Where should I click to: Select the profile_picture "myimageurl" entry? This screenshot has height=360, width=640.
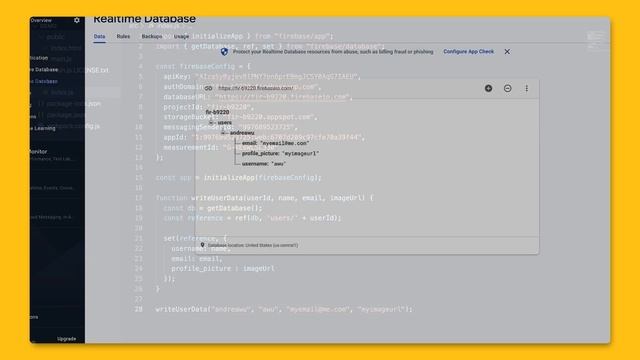click(280, 153)
